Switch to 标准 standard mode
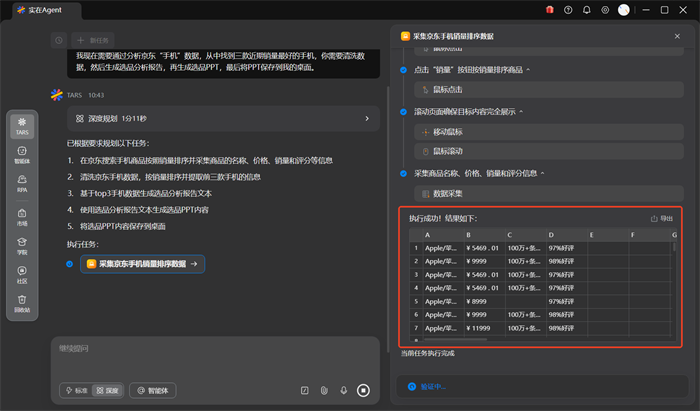700x411 pixels. 75,390
